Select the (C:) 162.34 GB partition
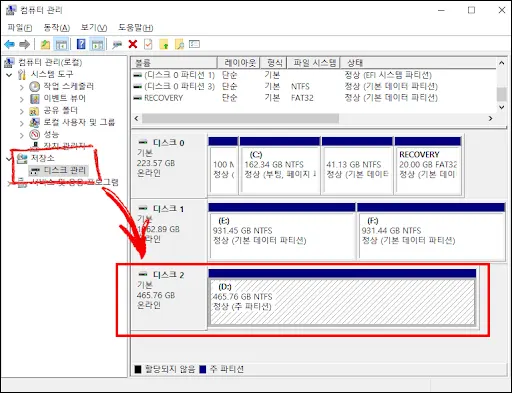The image size is (512, 393). (280, 166)
